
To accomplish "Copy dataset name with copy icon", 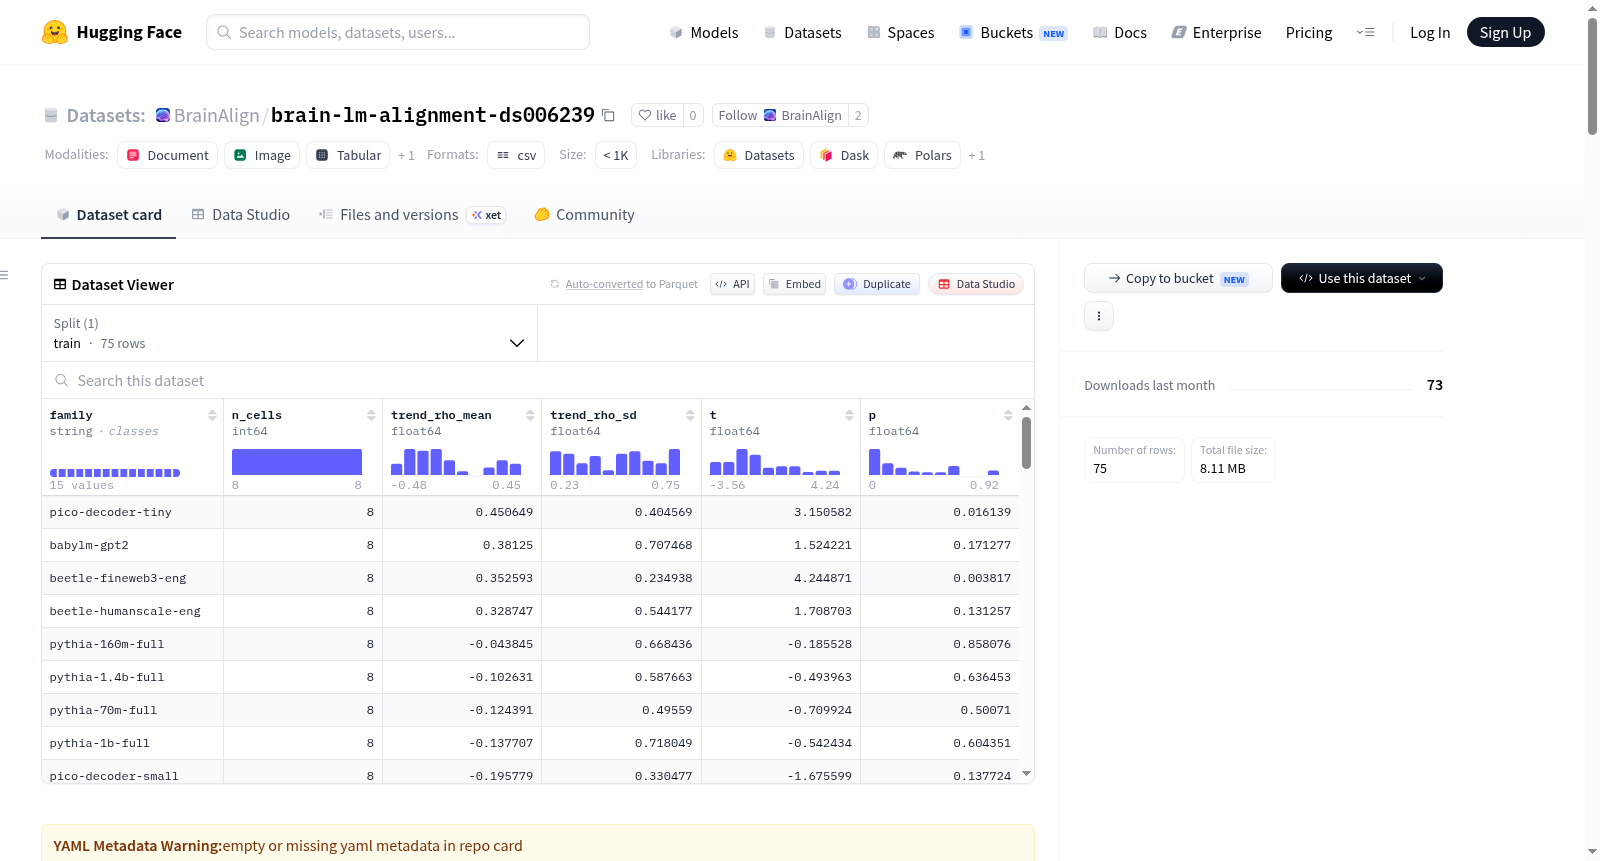I will (608, 115).
